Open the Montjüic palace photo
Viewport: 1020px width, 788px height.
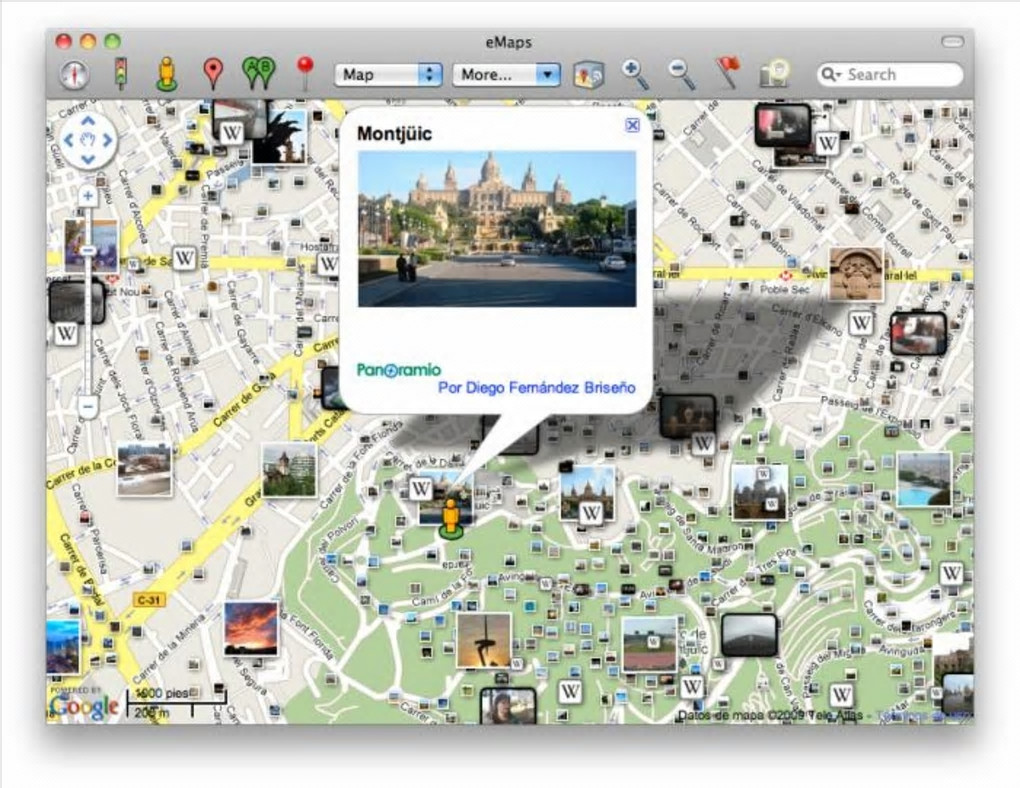(497, 229)
